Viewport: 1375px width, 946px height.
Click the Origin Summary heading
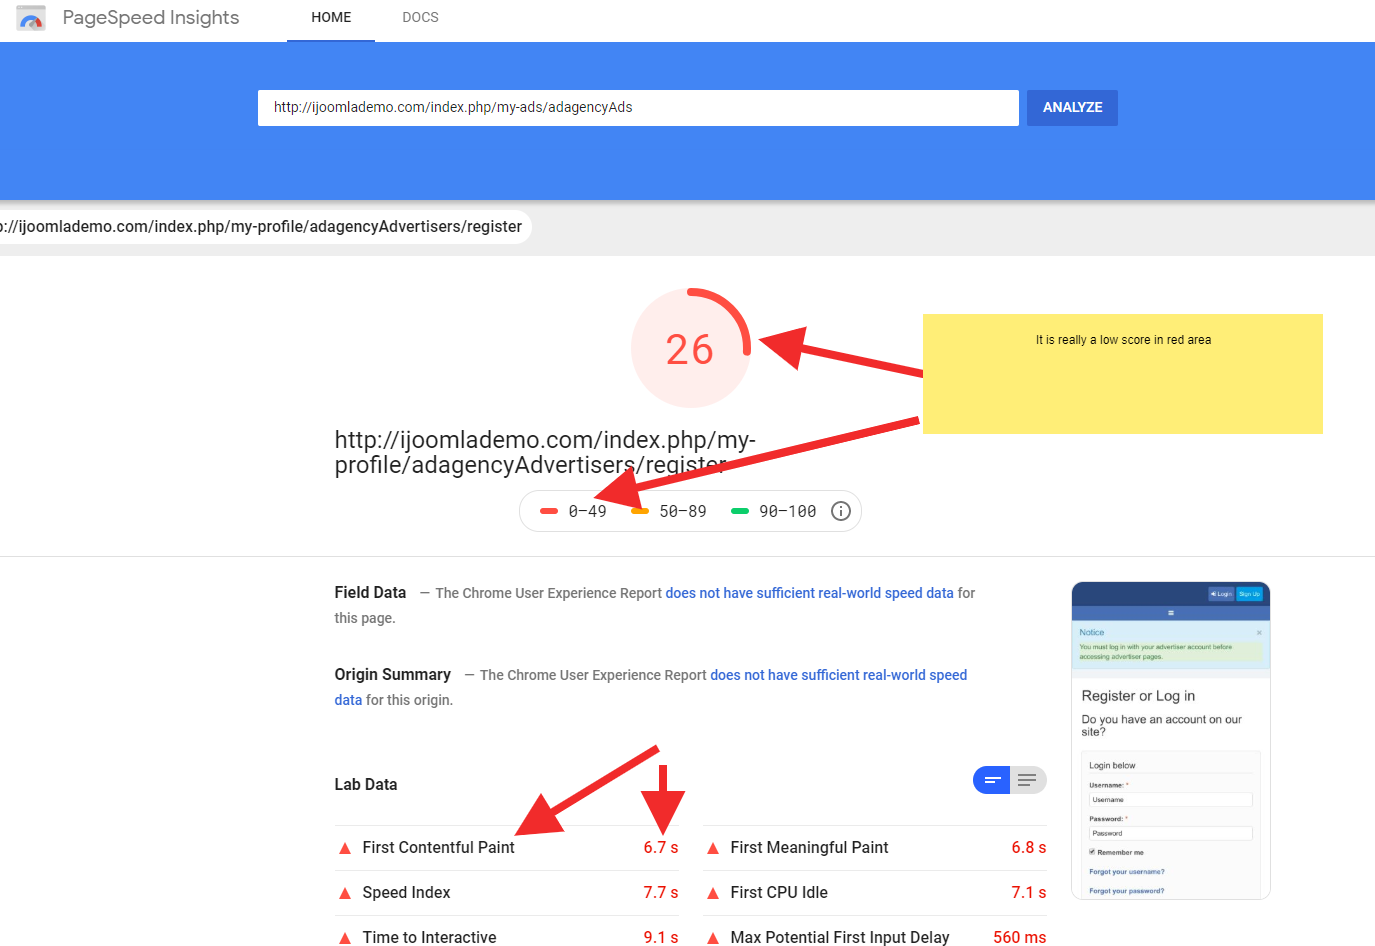point(393,675)
